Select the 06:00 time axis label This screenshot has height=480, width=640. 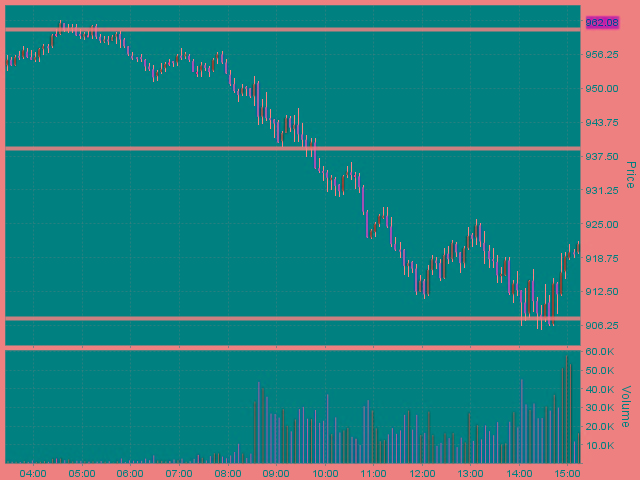[x=130, y=473]
